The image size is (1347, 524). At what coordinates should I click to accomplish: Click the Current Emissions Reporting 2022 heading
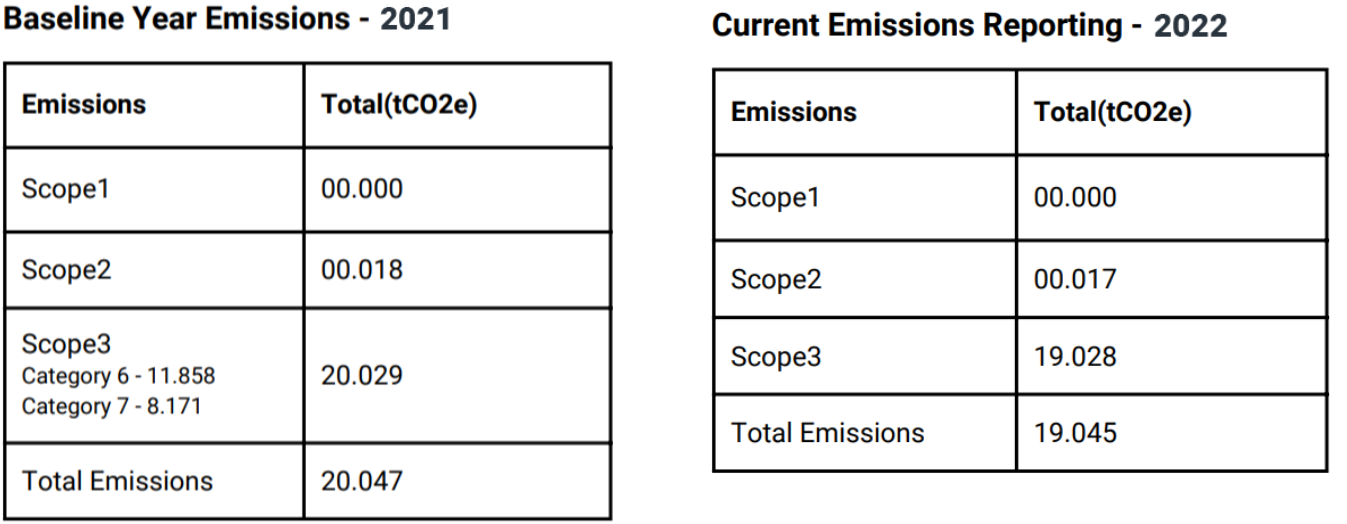pyautogui.click(x=969, y=27)
